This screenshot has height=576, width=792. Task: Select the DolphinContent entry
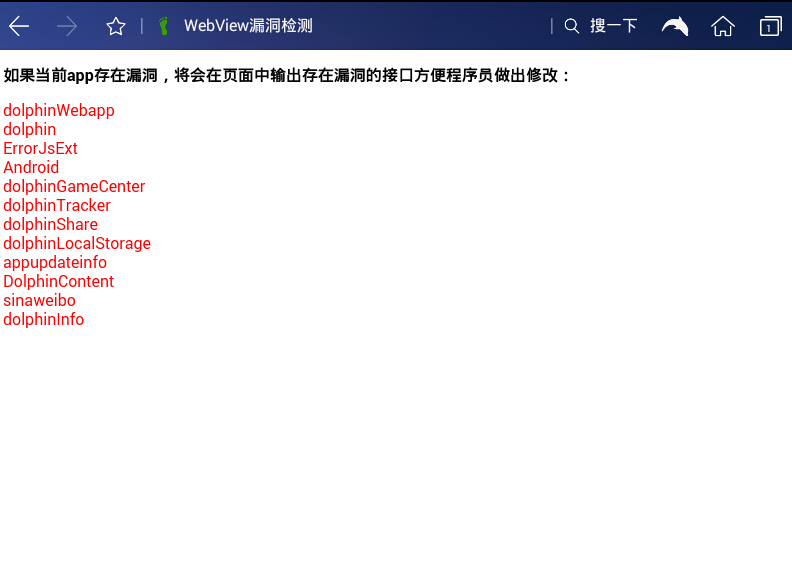click(x=58, y=281)
